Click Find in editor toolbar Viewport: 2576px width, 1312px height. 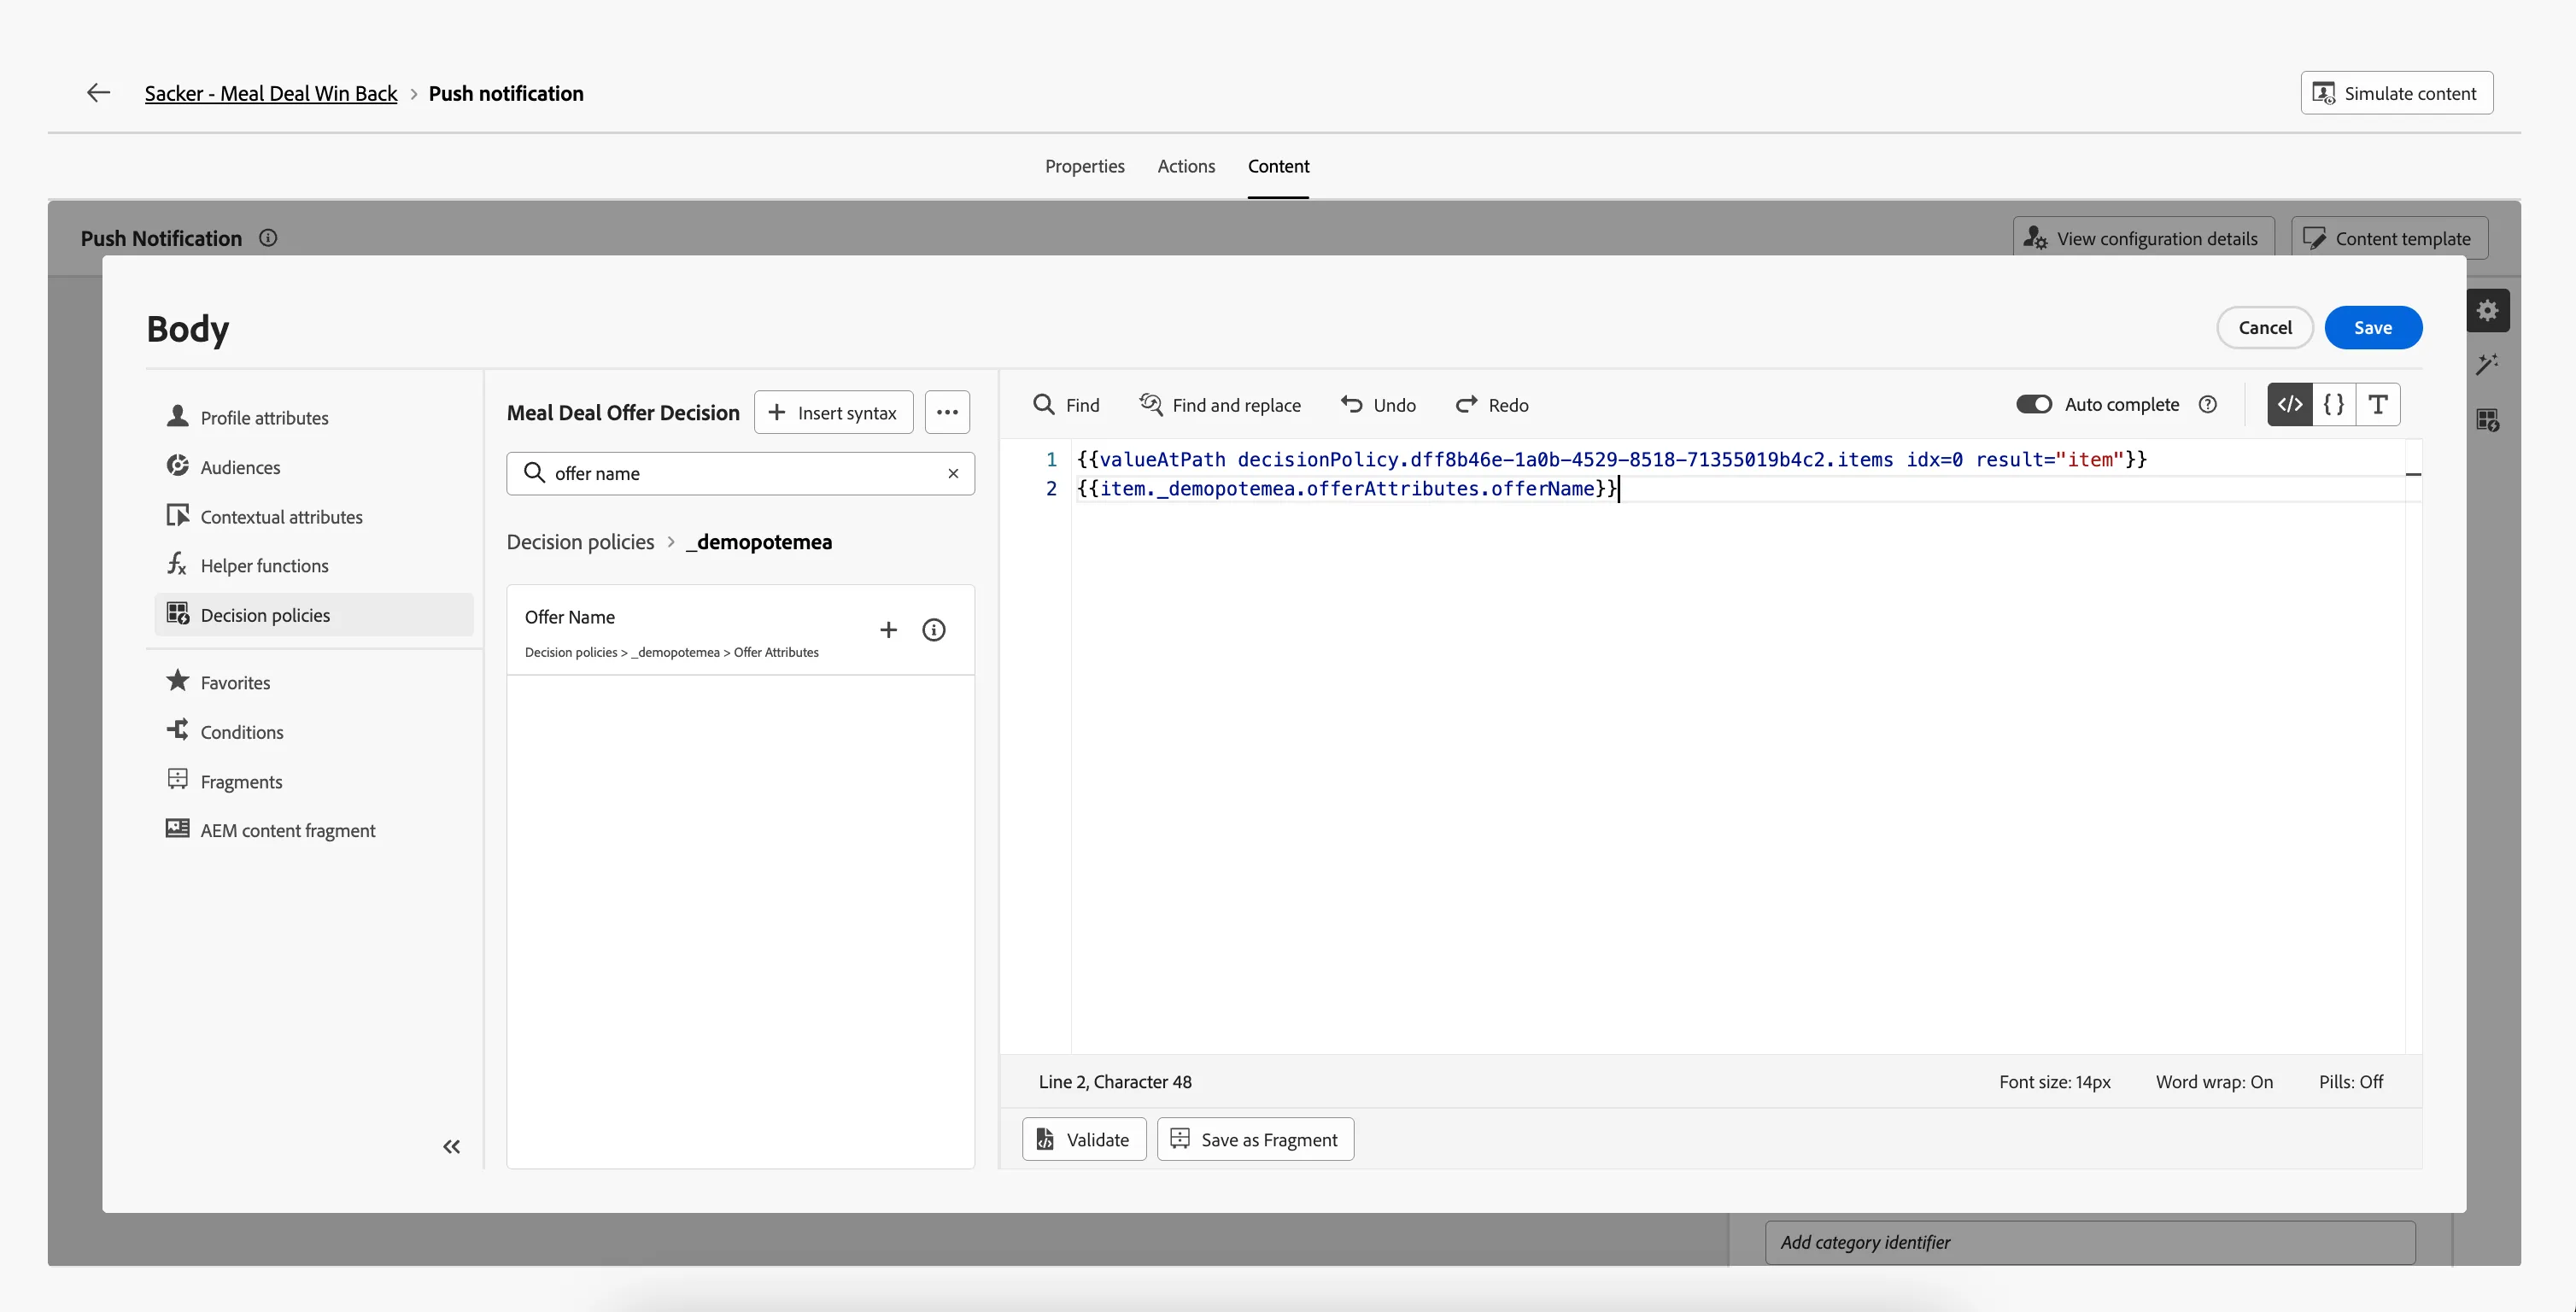coord(1066,405)
